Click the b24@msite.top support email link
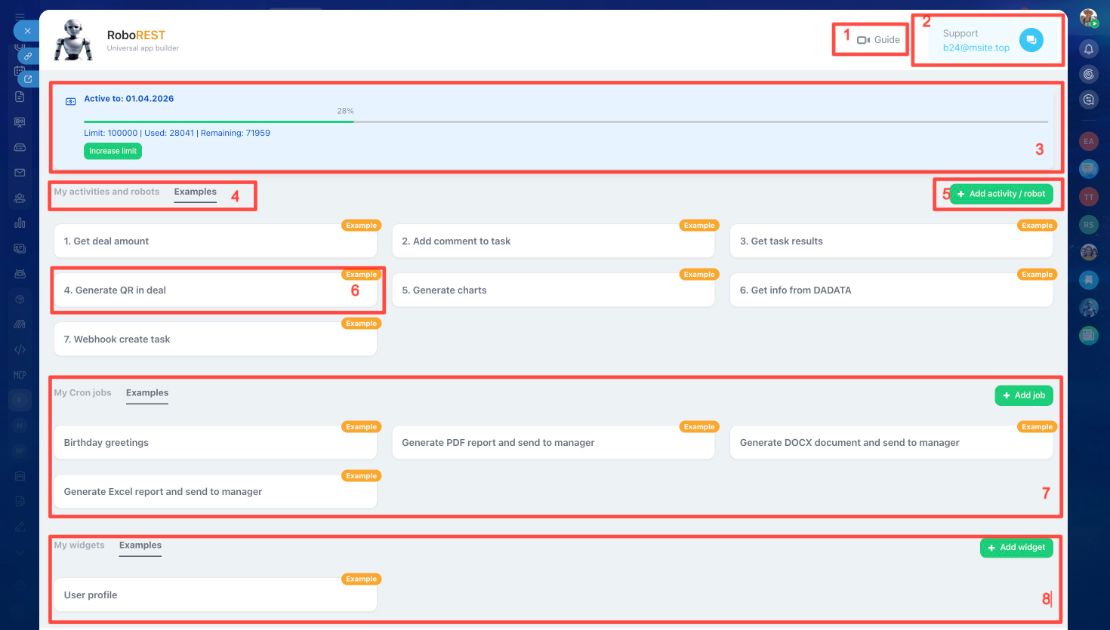Image resolution: width=1110 pixels, height=630 pixels. pyautogui.click(x=976, y=48)
